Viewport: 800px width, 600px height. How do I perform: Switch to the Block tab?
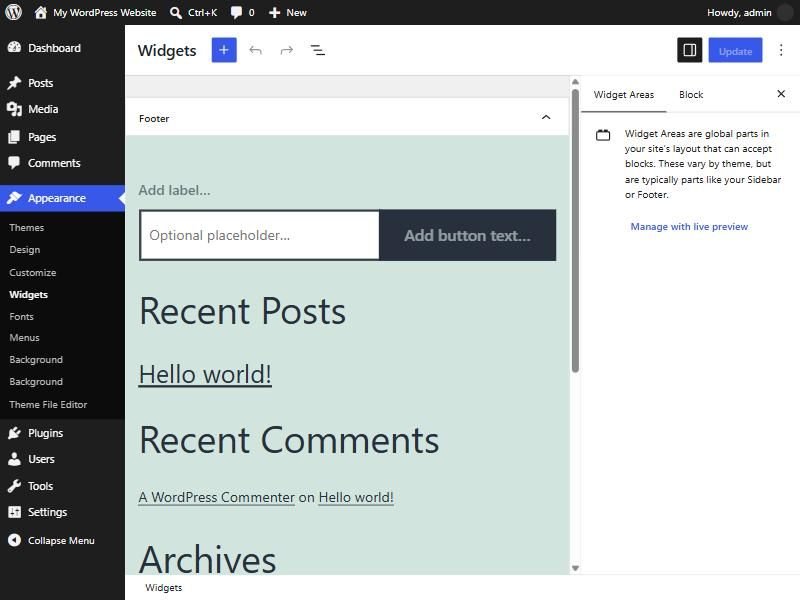click(x=691, y=94)
